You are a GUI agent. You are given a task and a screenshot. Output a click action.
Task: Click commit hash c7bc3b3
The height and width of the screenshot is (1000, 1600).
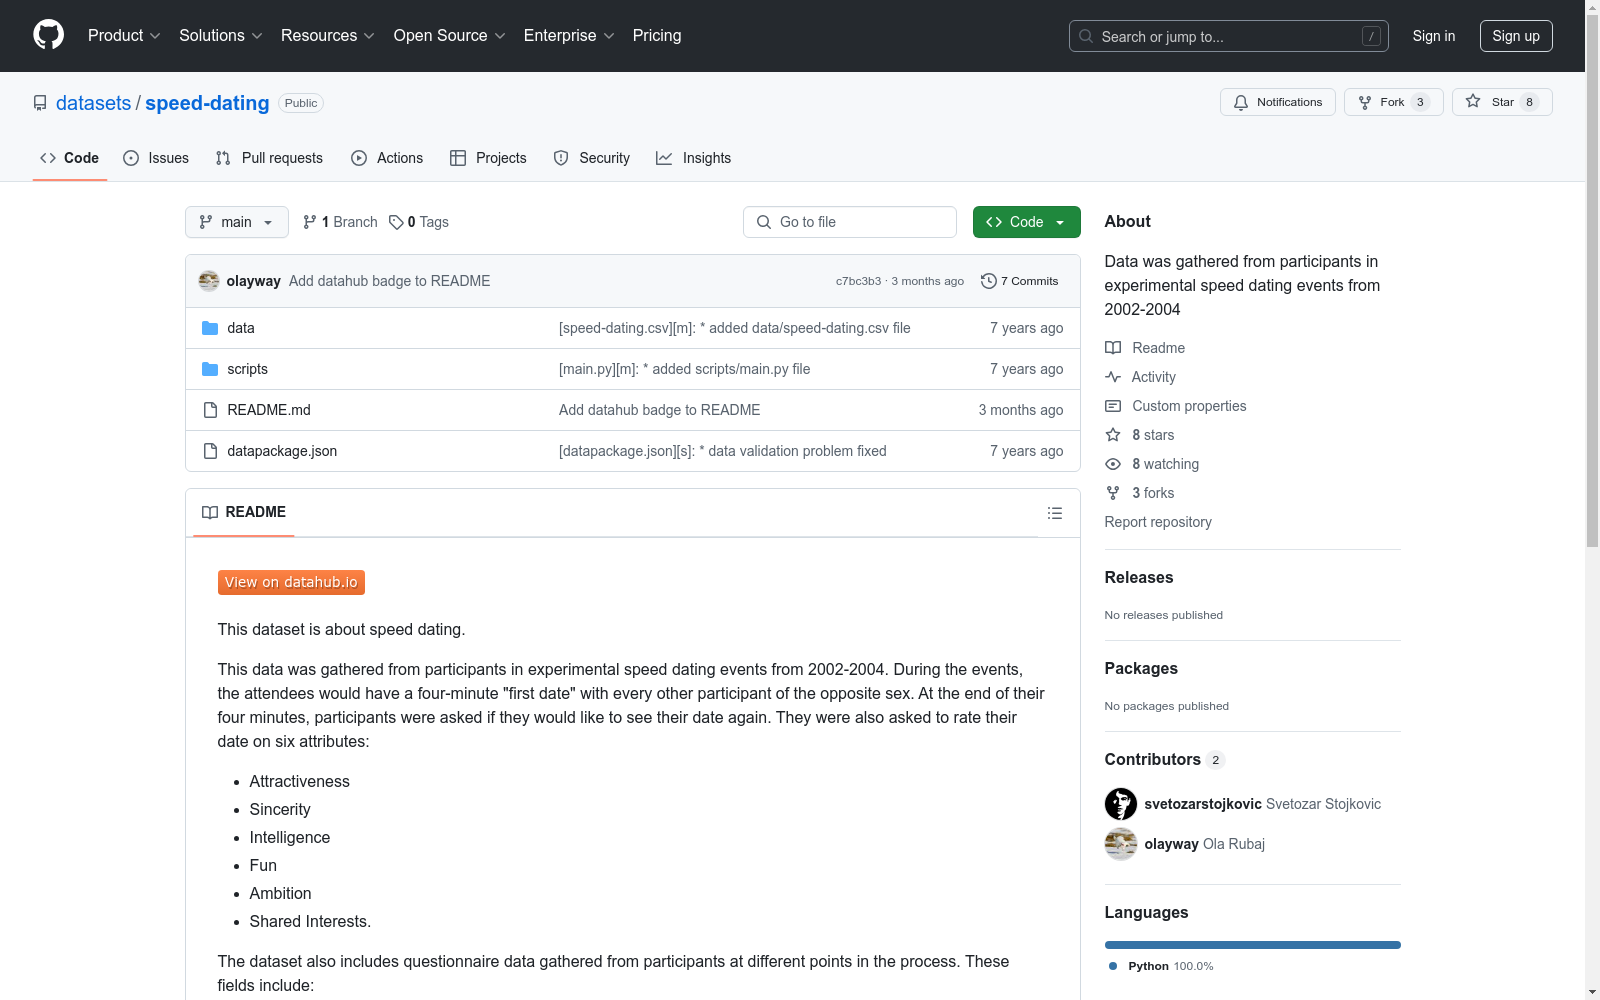(x=858, y=281)
